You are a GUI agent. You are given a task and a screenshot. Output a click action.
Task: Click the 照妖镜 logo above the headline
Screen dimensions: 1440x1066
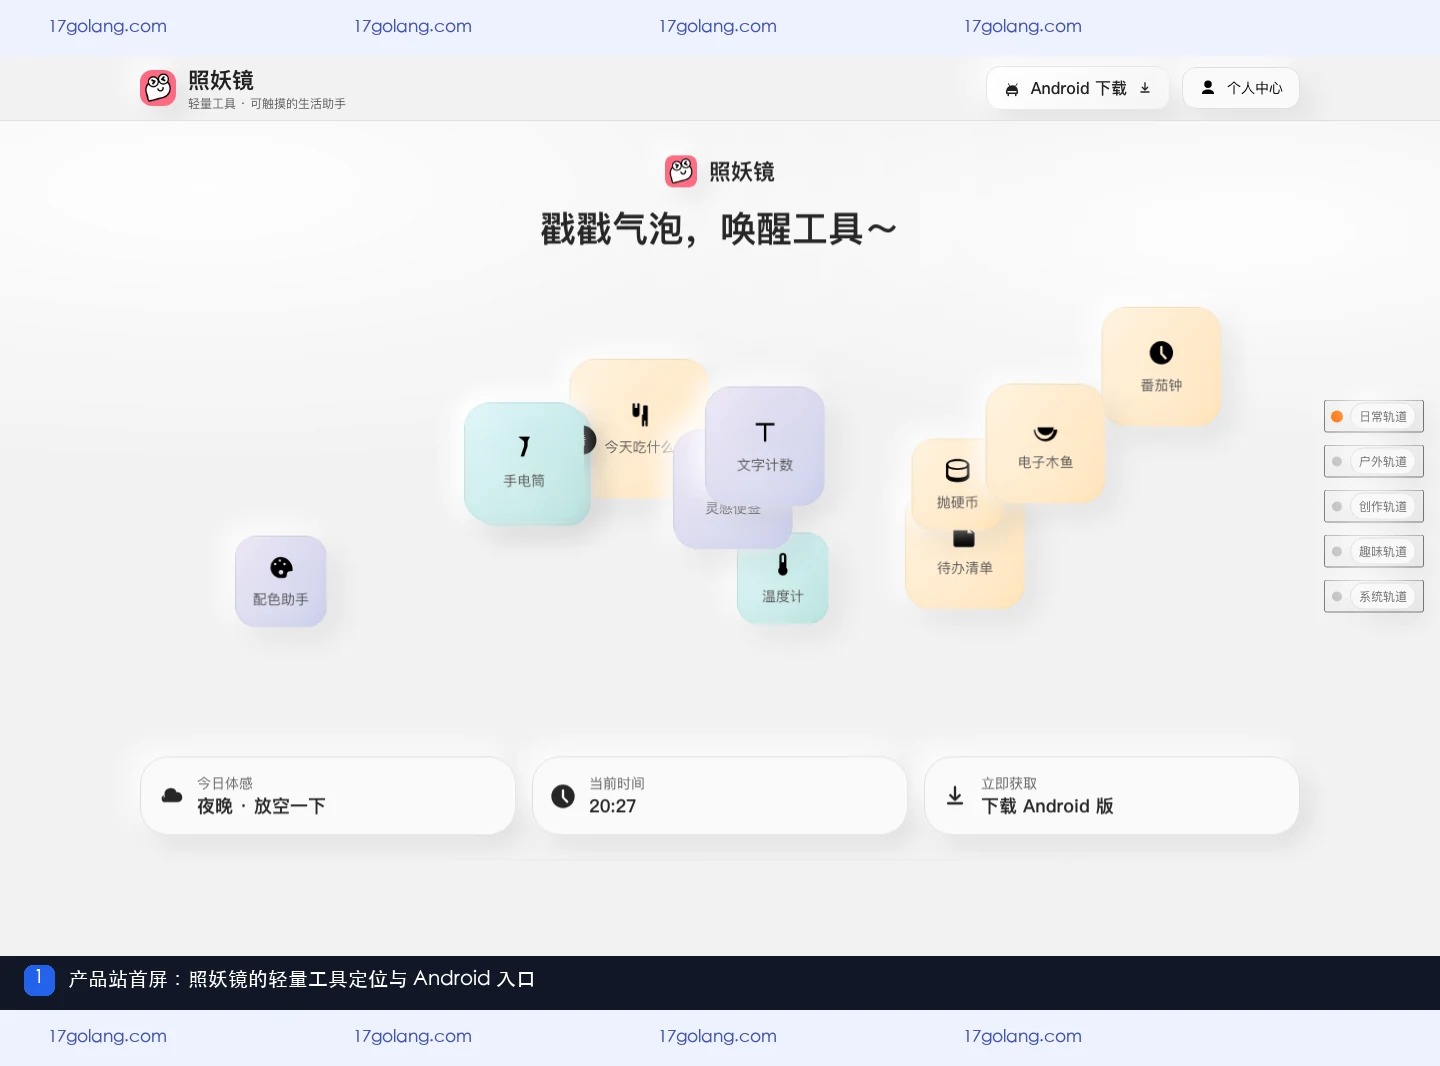click(x=681, y=171)
